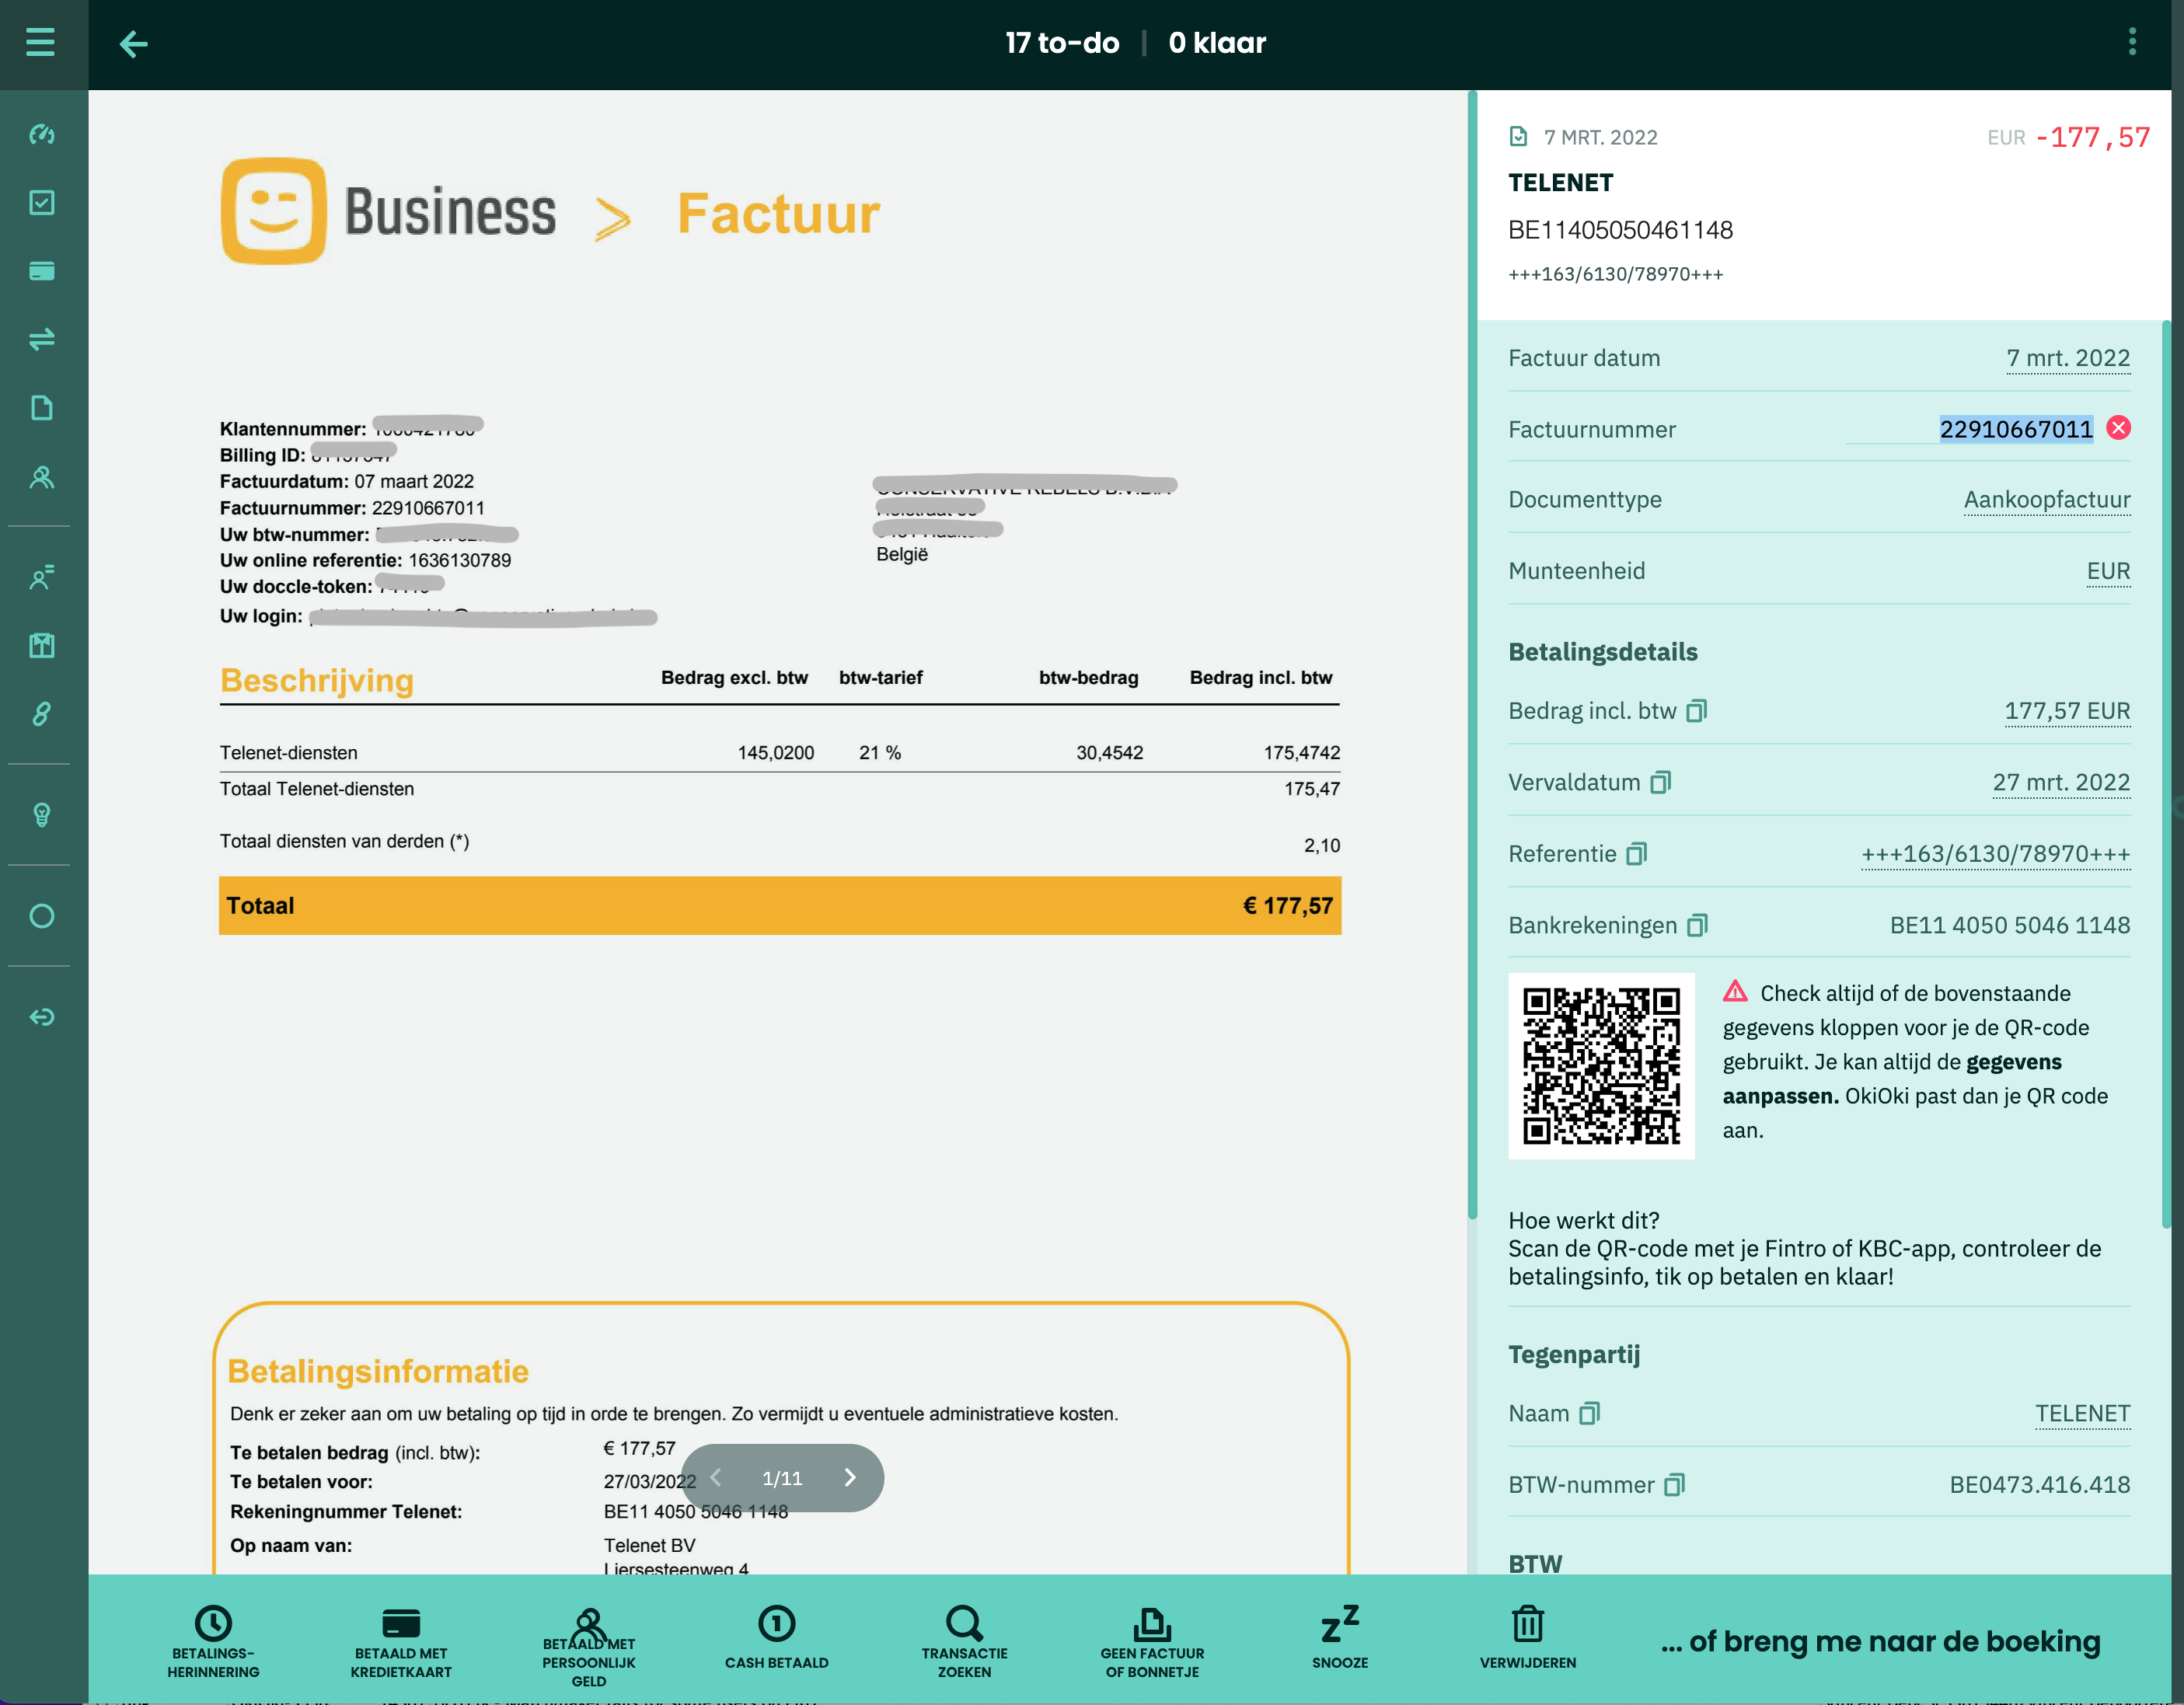
Task: Select the '17 to-do' counter
Action: 1062,43
